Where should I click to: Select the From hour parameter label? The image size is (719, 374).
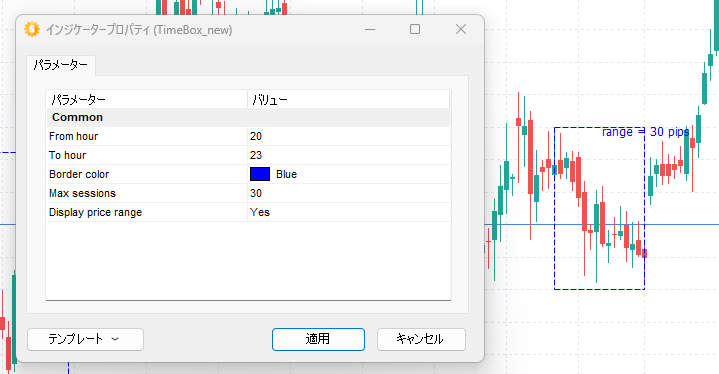[x=73, y=136]
